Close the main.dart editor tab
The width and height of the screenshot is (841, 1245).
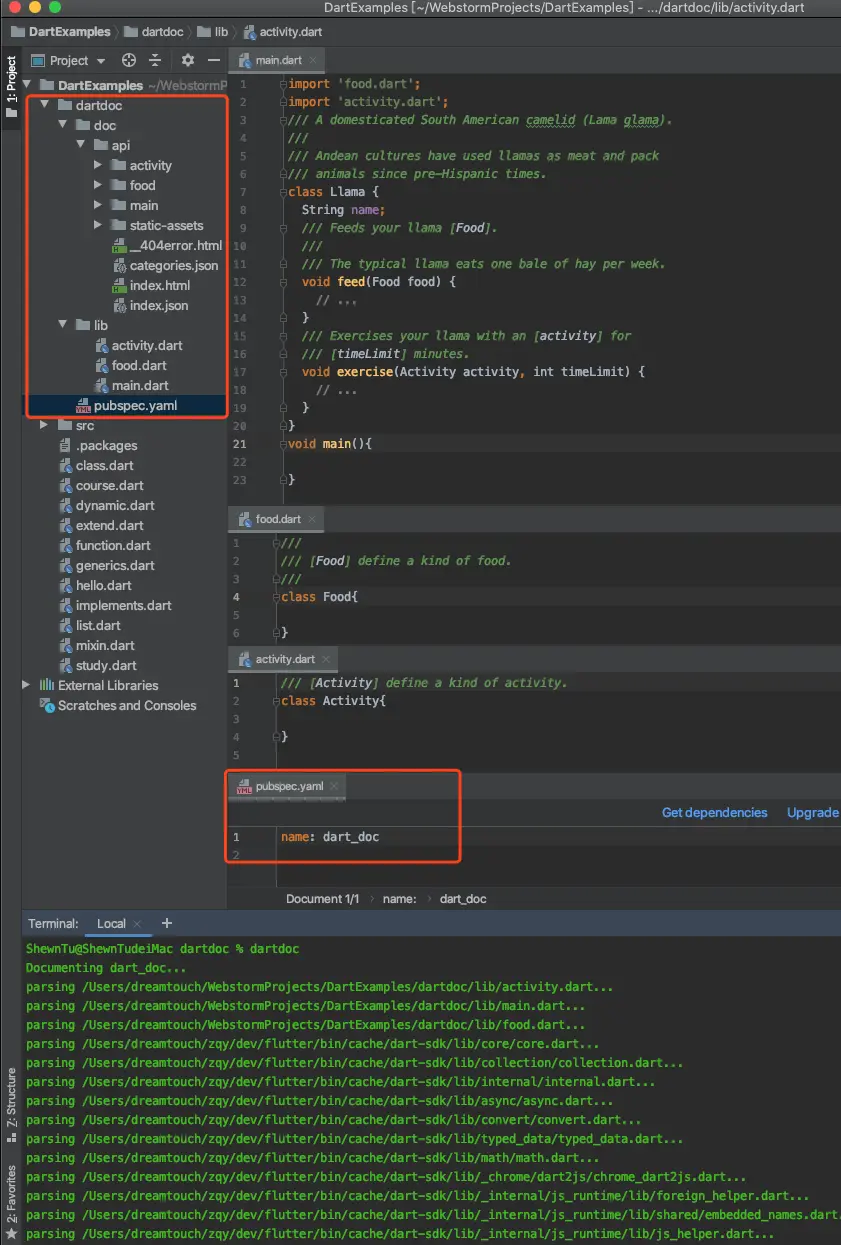(x=313, y=60)
